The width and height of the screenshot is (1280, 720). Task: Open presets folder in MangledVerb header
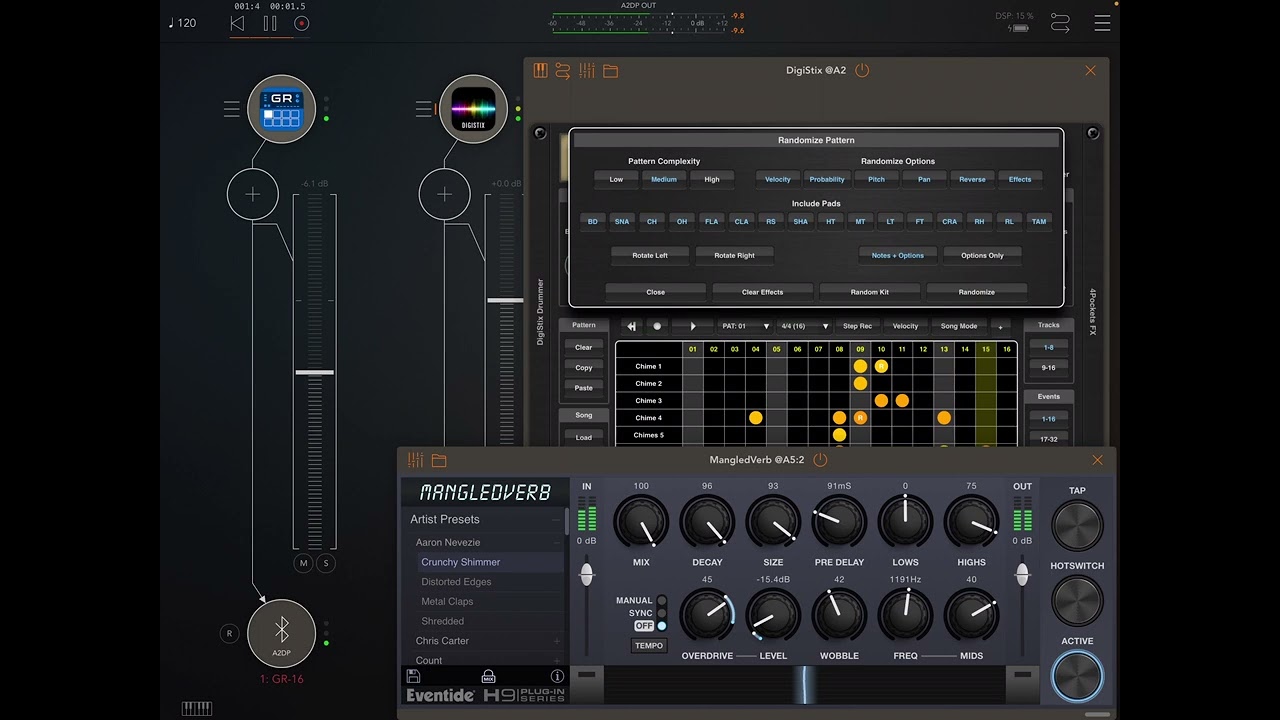439,461
